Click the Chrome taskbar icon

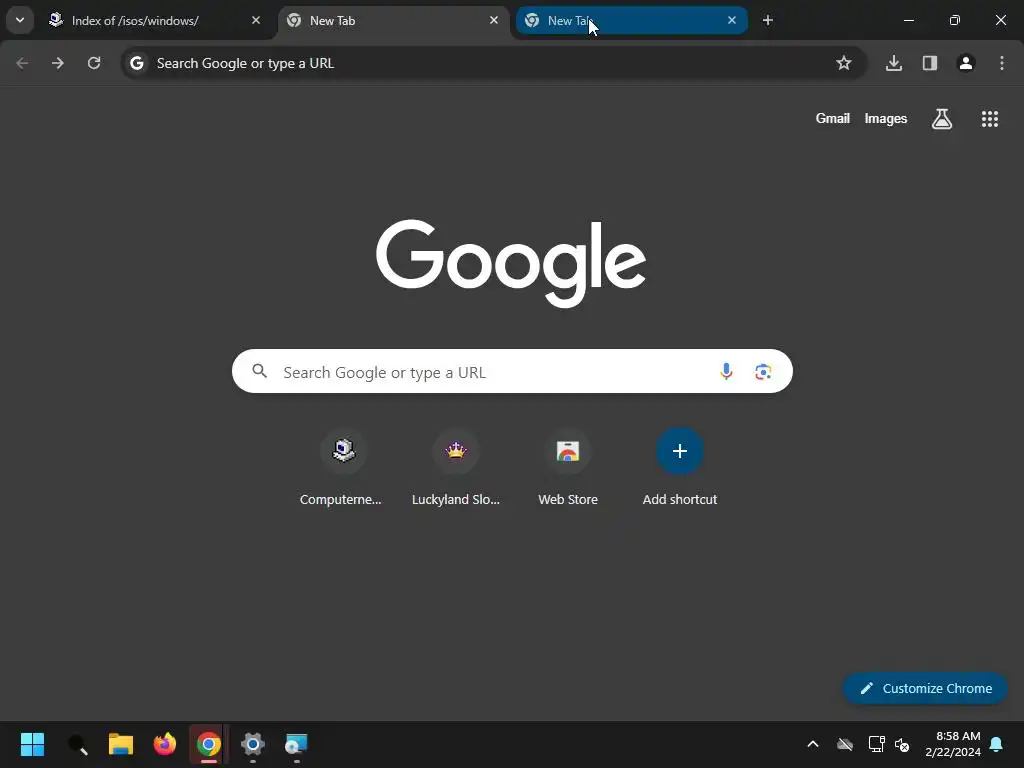coord(208,744)
